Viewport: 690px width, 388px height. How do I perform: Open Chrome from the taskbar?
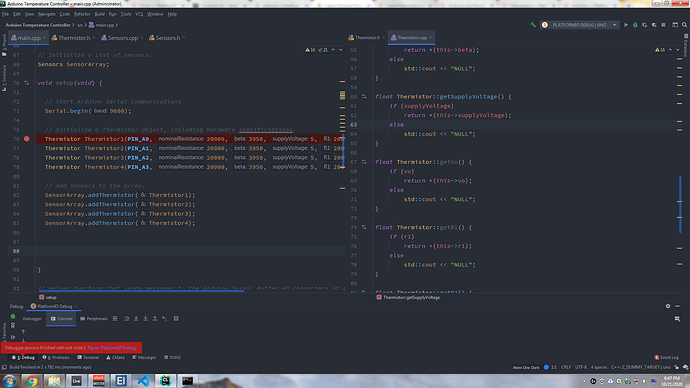click(x=32, y=381)
